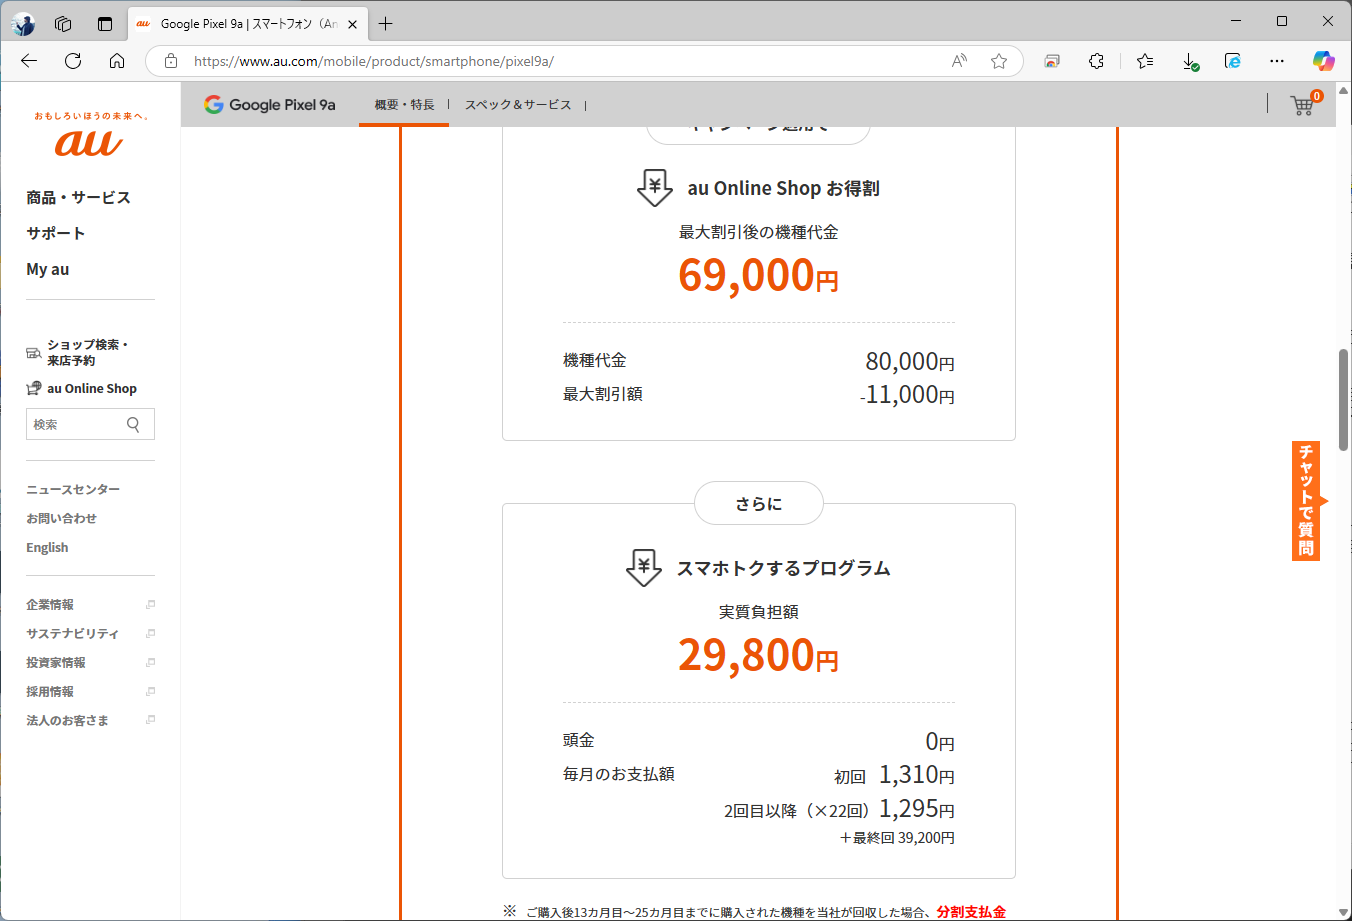This screenshot has width=1352, height=921.
Task: Click the さらに pill label
Action: [759, 503]
